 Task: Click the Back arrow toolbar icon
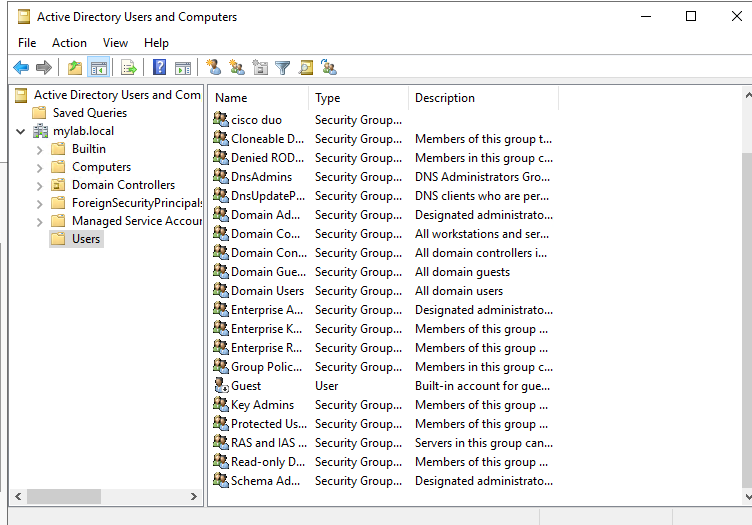tap(21, 68)
